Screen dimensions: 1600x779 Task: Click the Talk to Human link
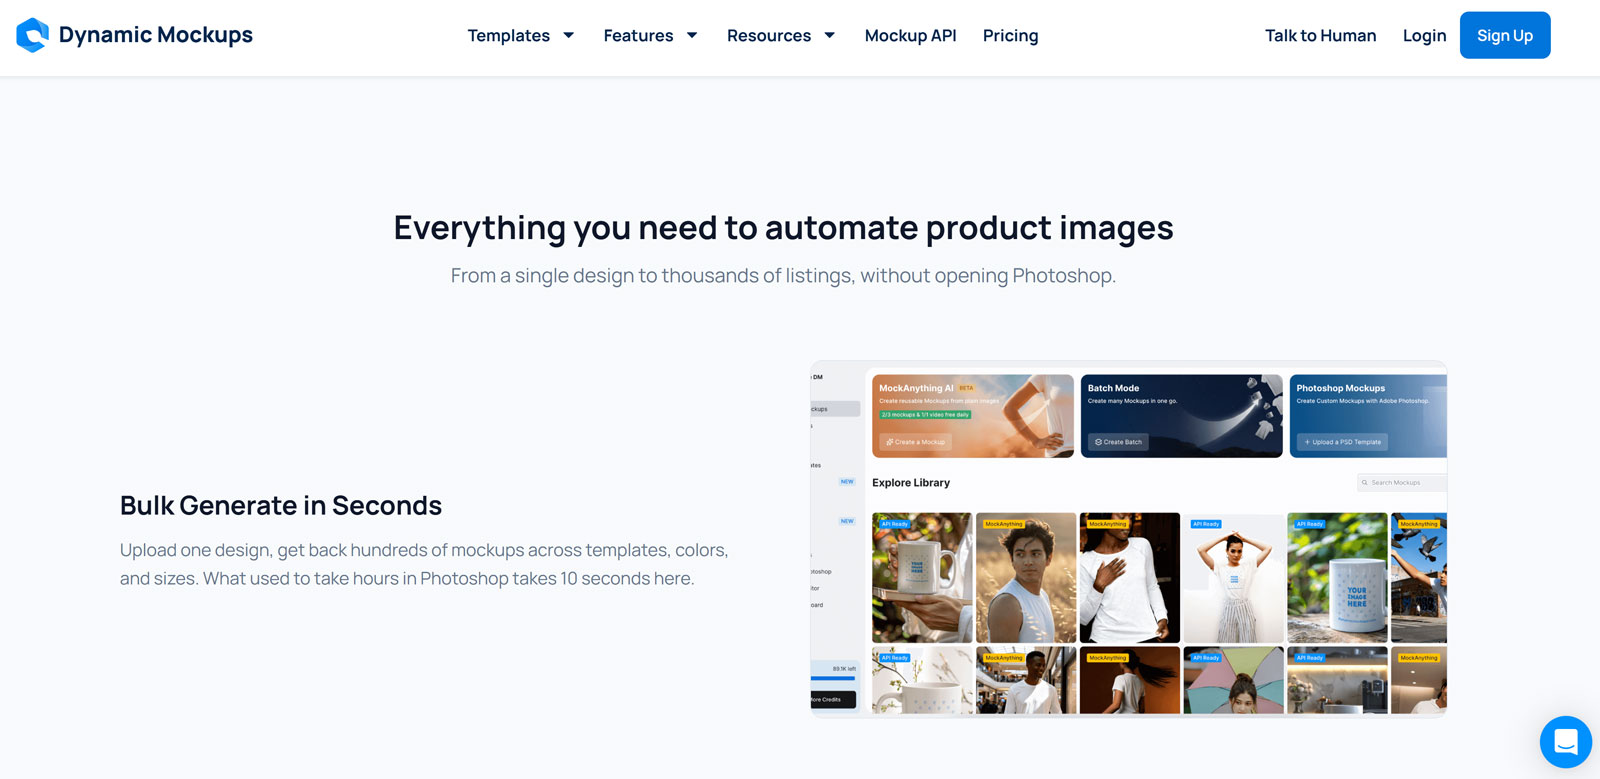[1320, 35]
